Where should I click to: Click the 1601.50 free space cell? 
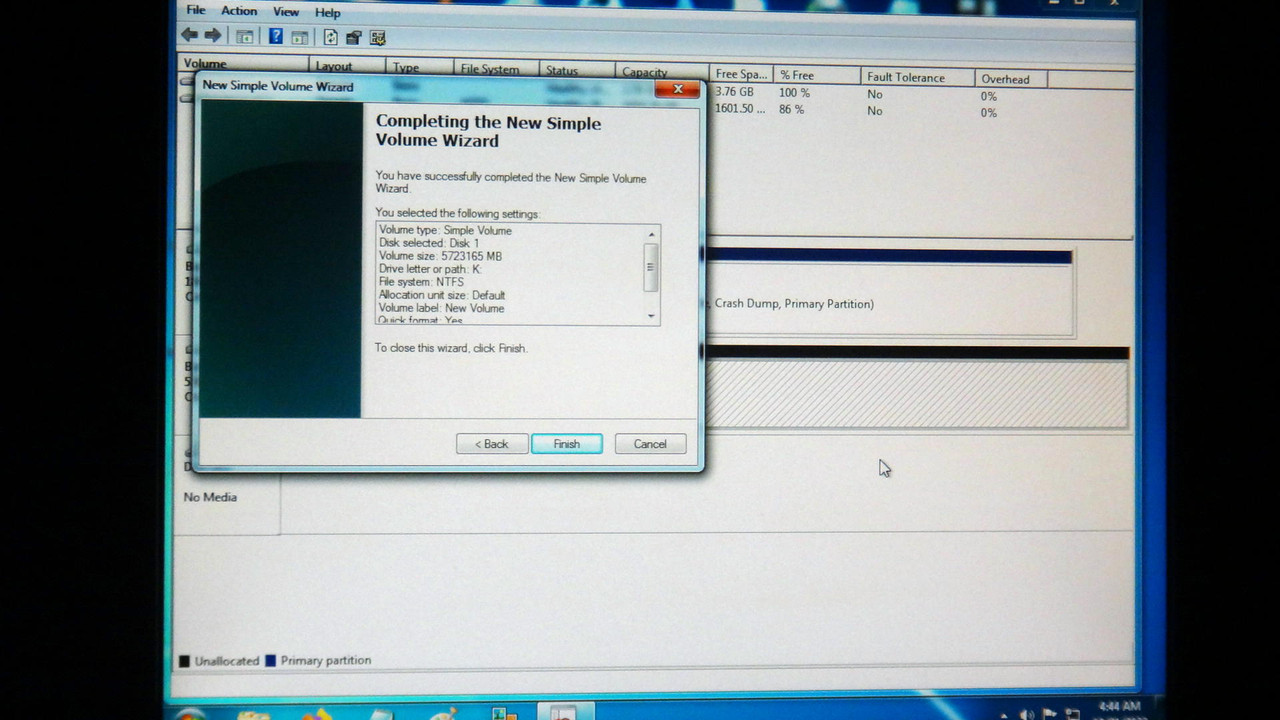740,108
